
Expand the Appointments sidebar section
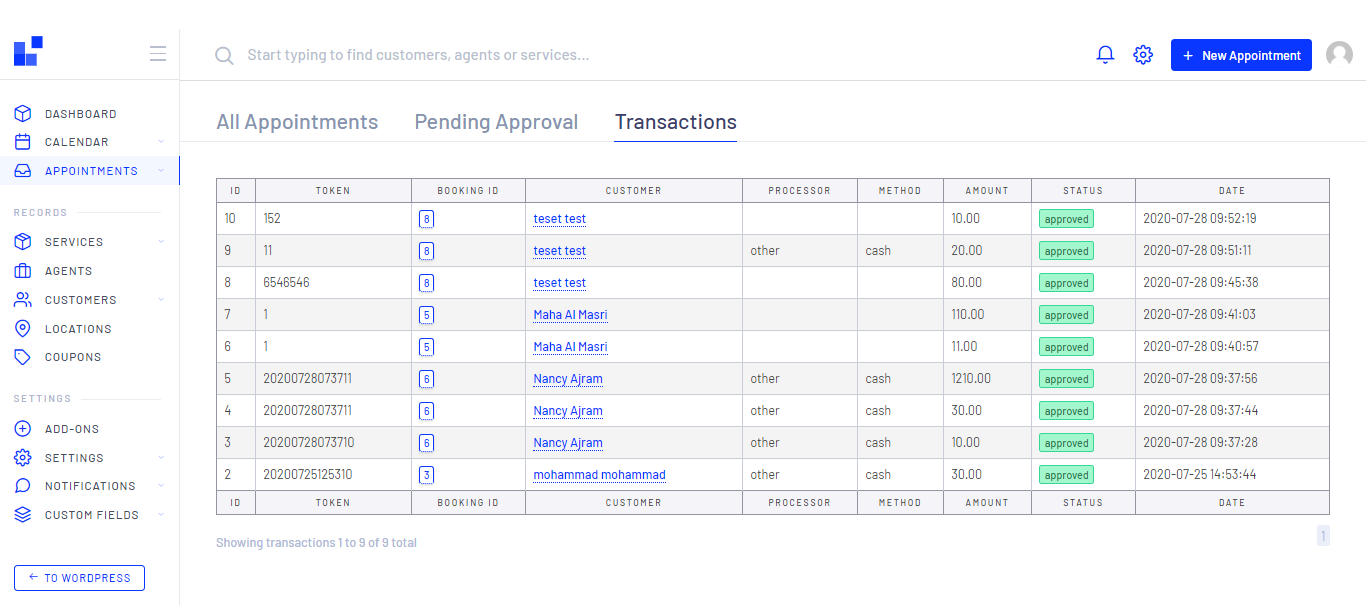pyautogui.click(x=160, y=170)
